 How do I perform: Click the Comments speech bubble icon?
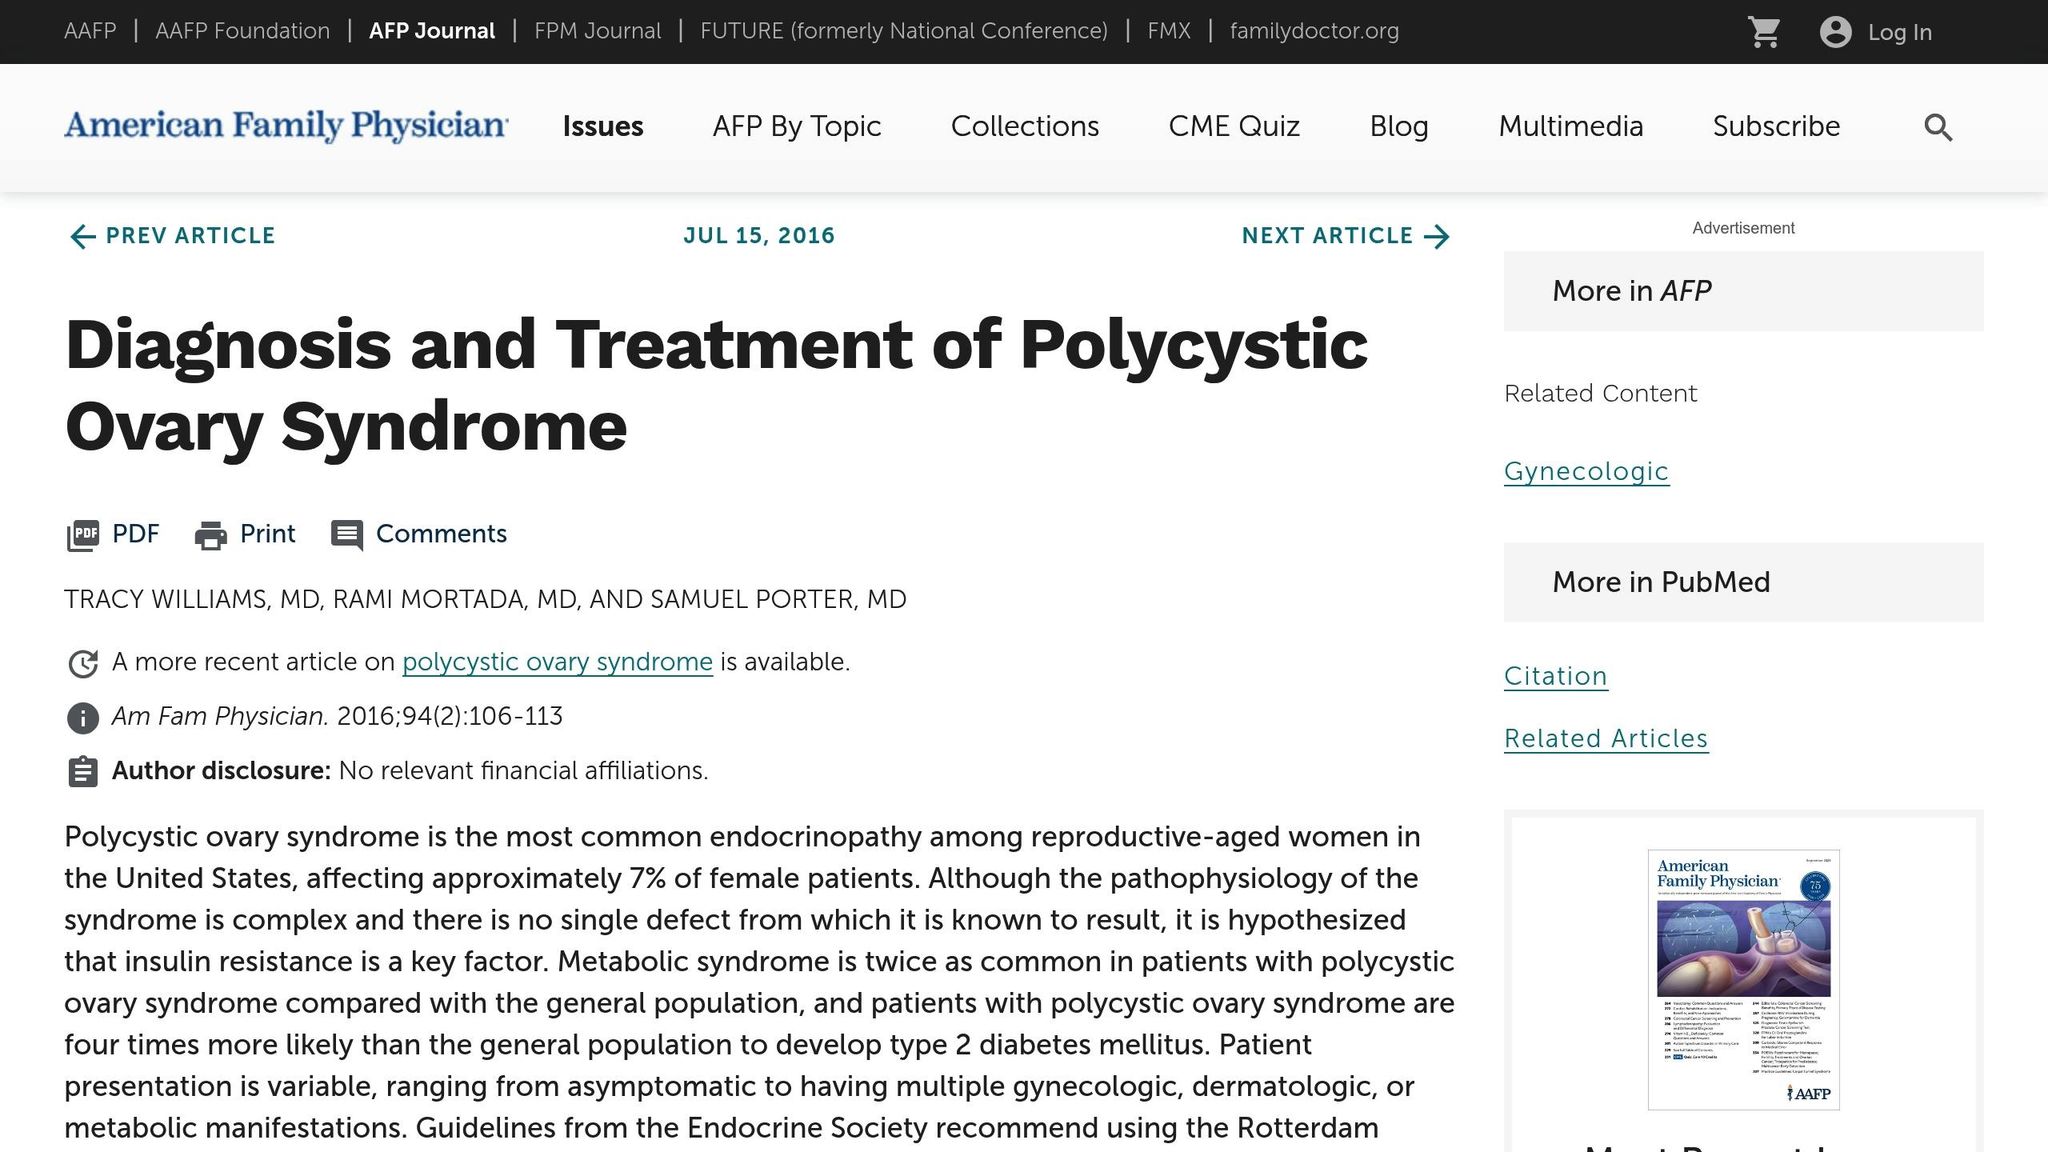(x=347, y=535)
